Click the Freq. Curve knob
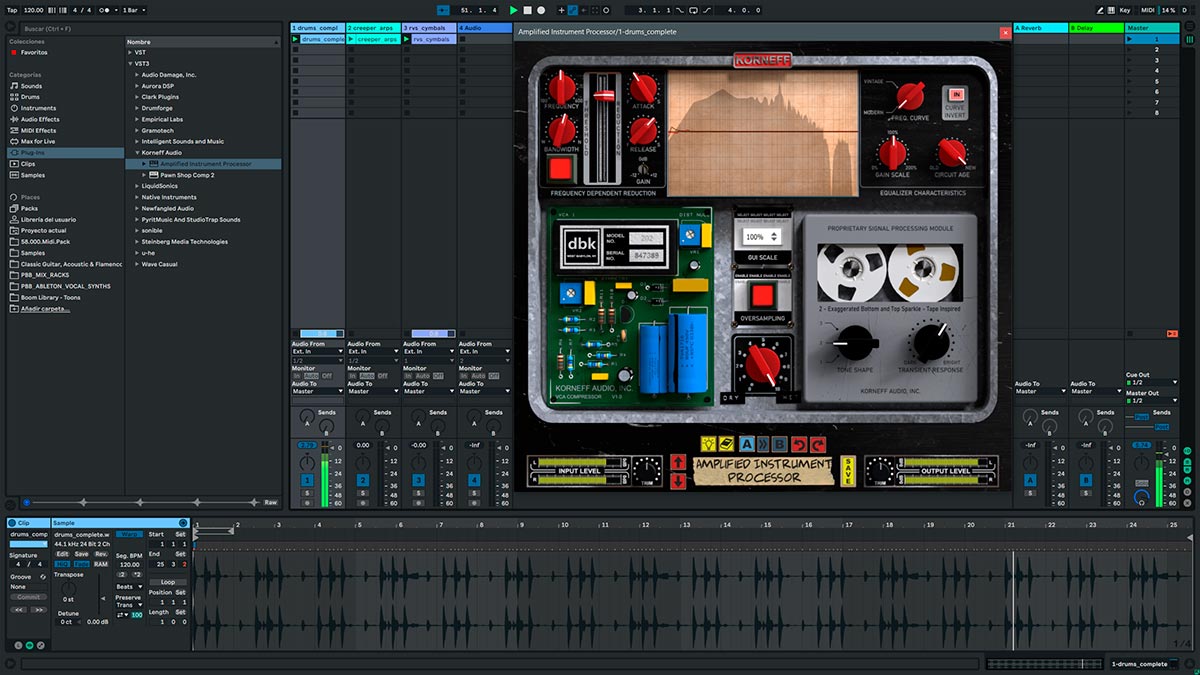 pyautogui.click(x=910, y=96)
